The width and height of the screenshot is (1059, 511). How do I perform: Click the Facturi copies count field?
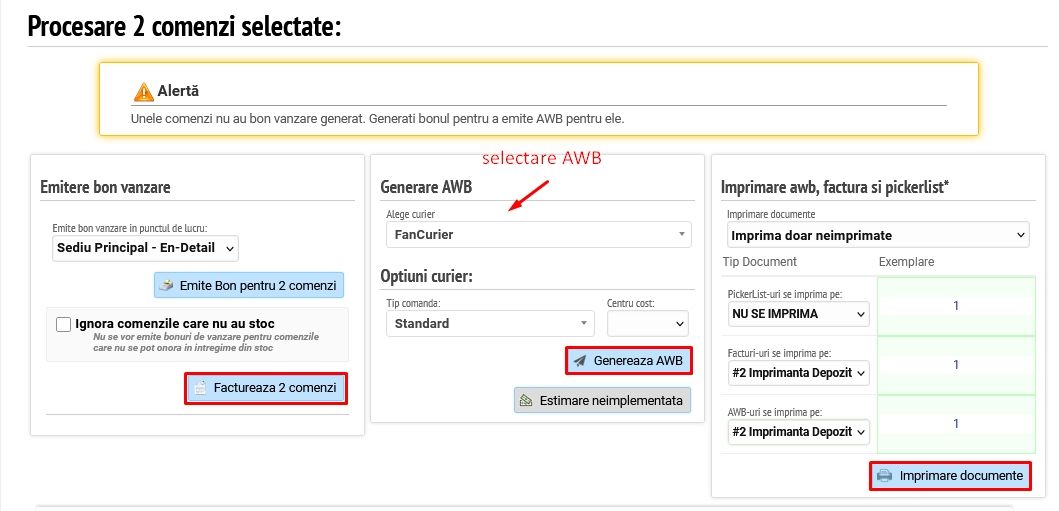tap(955, 365)
